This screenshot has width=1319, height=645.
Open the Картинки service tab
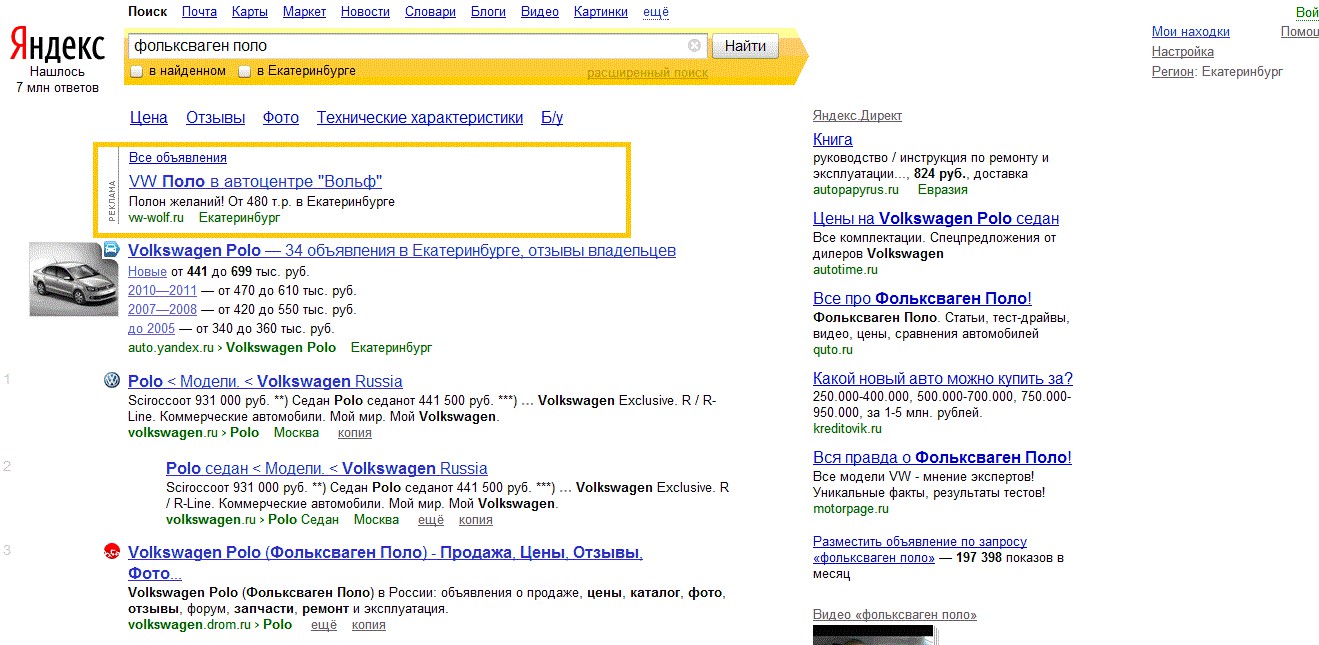[601, 12]
